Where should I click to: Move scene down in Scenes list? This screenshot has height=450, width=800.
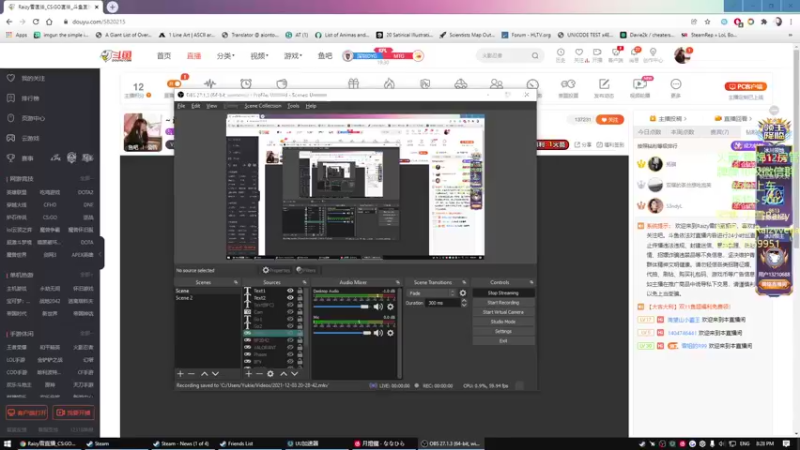[215, 374]
